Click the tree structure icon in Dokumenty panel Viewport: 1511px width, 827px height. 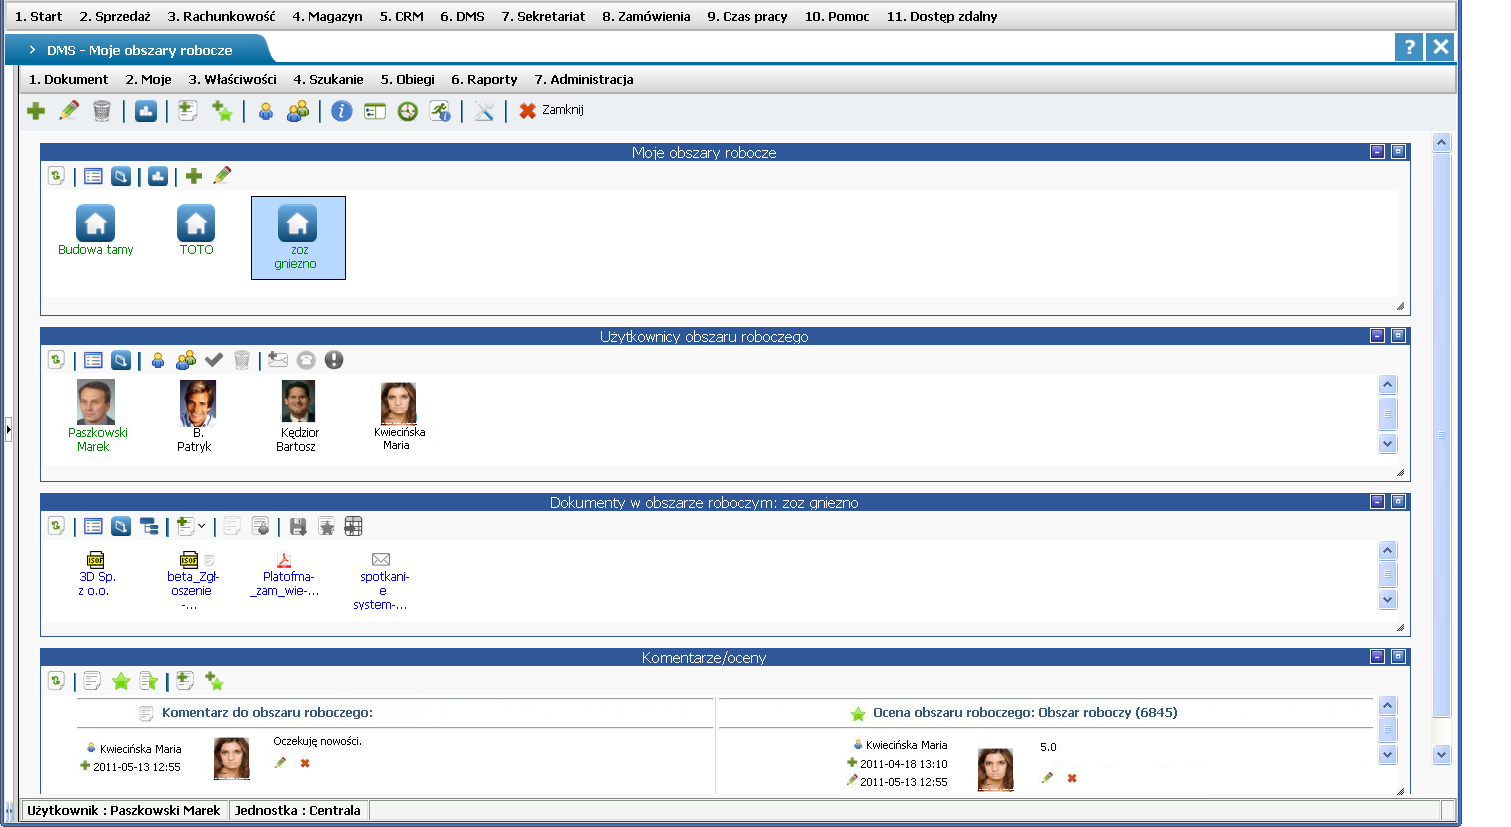(x=149, y=526)
